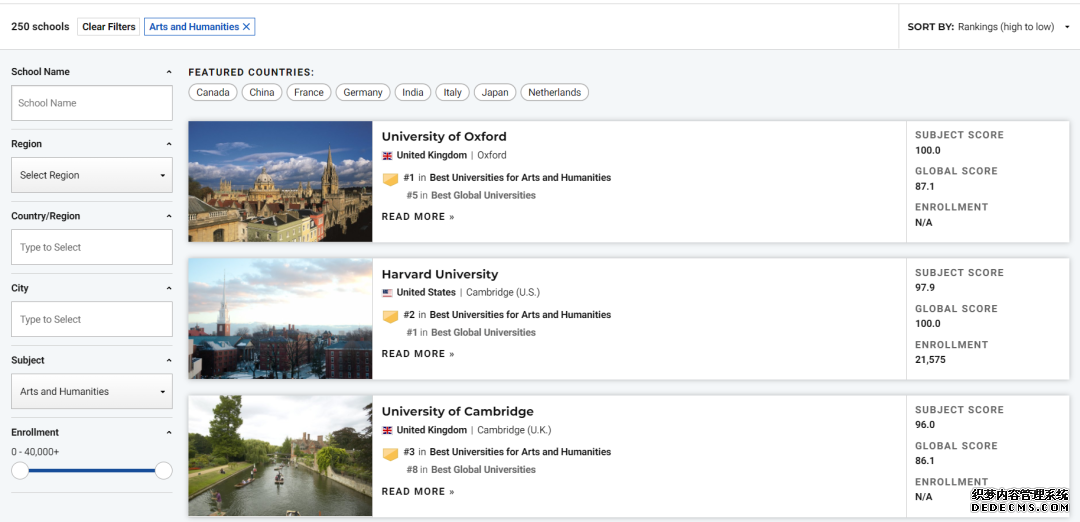The image size is (1080, 522).
Task: Click the Clear Filters button
Action: pos(109,27)
